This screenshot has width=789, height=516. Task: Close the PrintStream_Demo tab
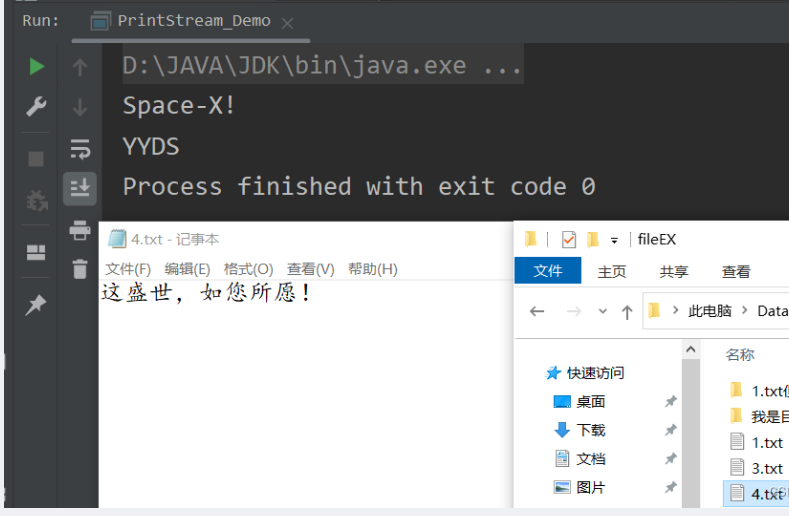tap(288, 22)
